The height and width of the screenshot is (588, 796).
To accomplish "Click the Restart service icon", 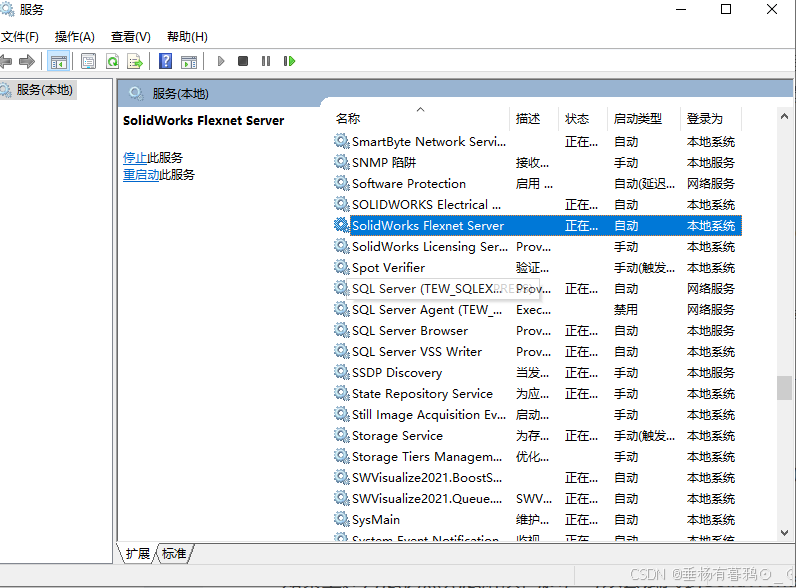I will coord(289,61).
